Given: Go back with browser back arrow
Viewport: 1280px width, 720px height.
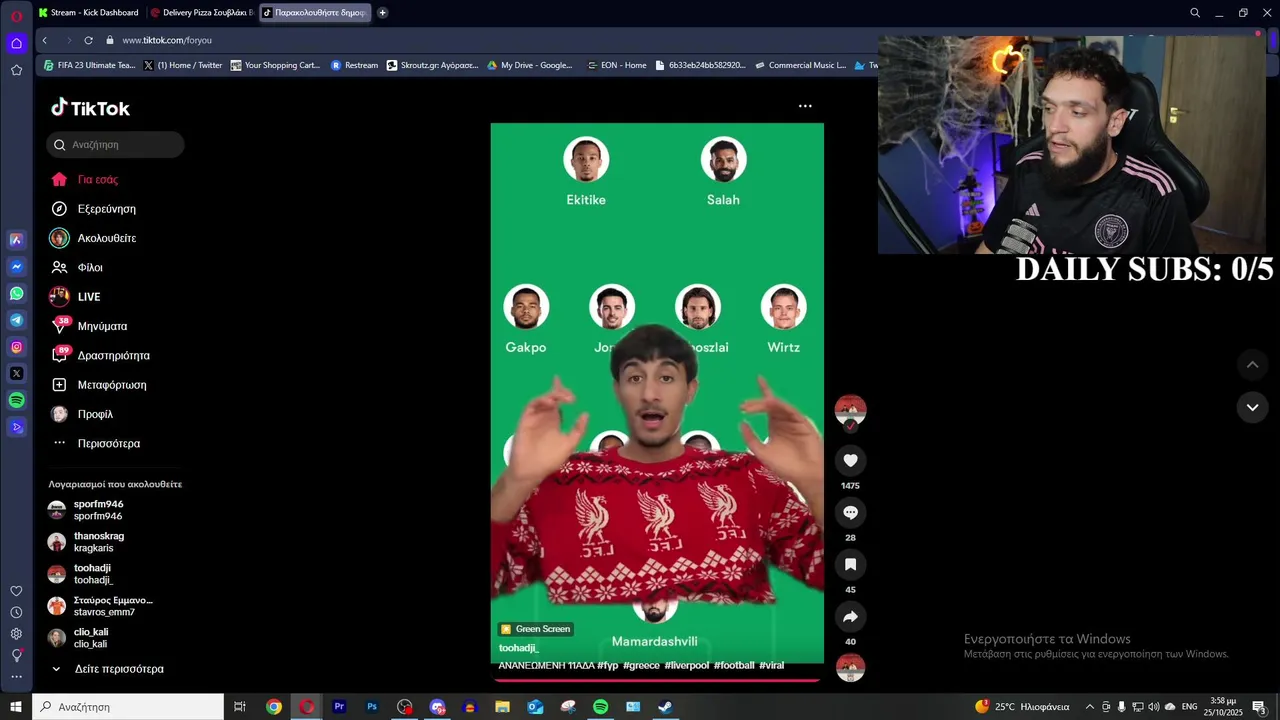Looking at the screenshot, I should 45,40.
